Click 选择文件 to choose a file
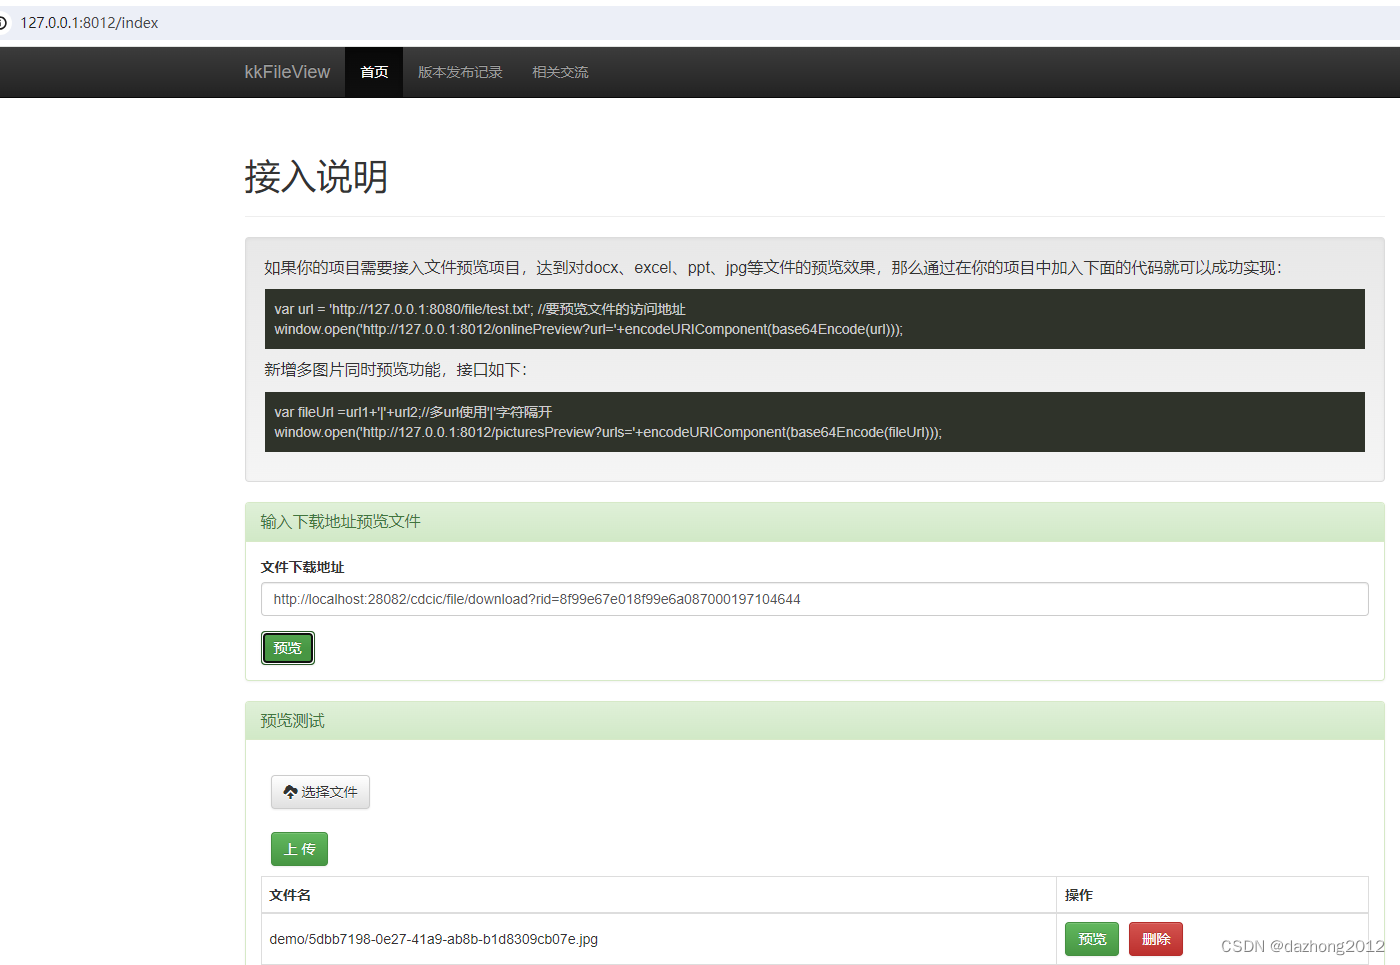This screenshot has width=1400, height=965. 320,791
